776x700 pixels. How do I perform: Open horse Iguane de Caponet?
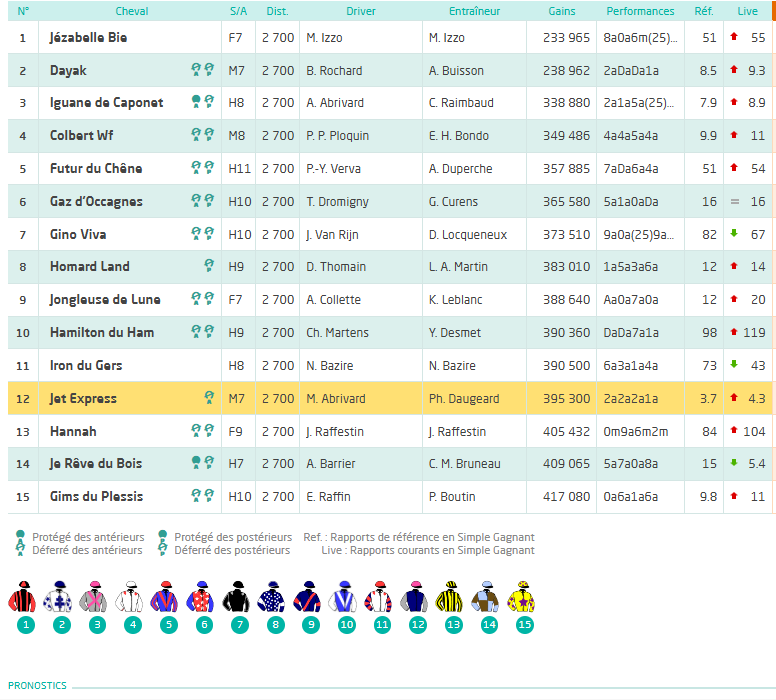pyautogui.click(x=106, y=102)
